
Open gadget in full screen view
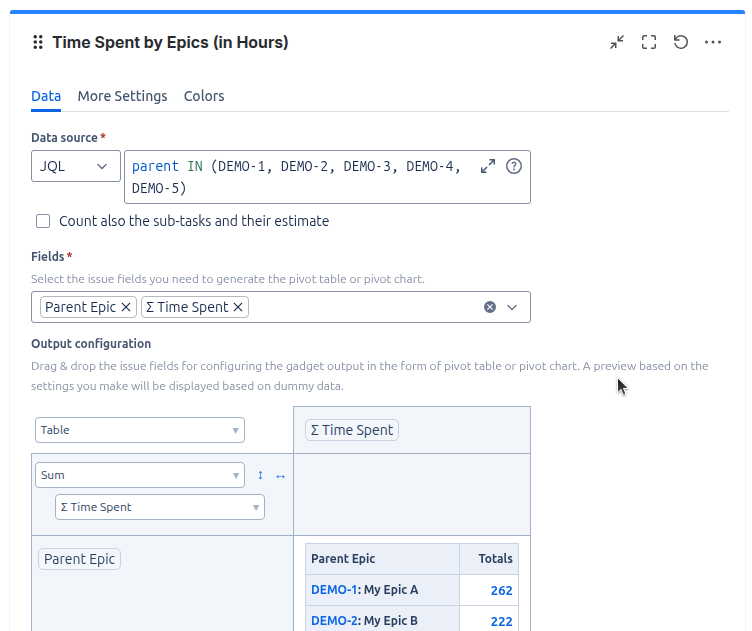649,42
